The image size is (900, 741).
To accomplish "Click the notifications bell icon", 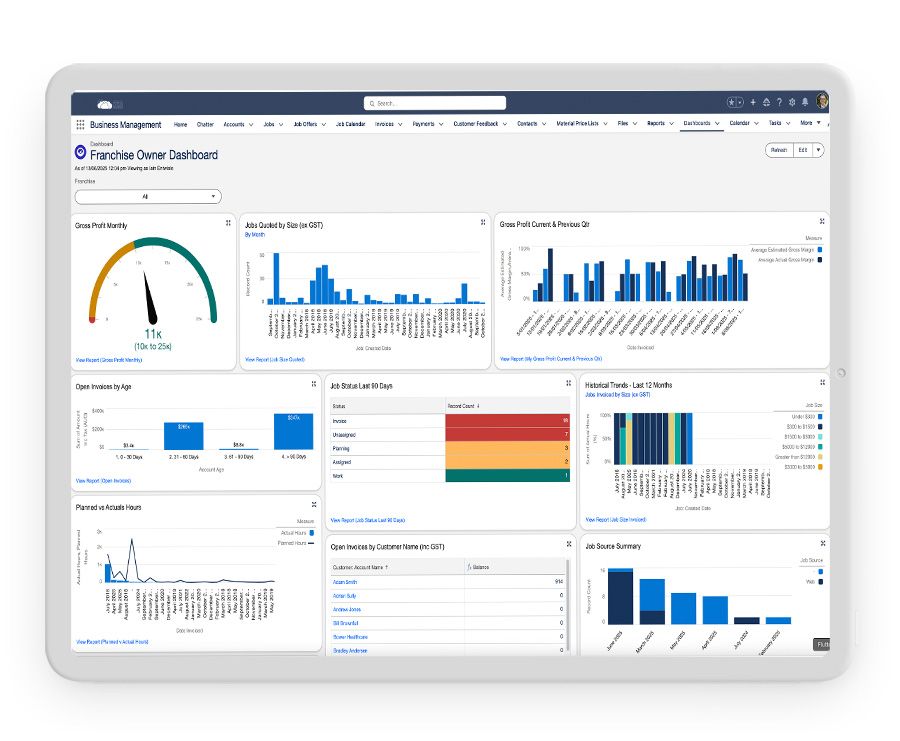I will [x=805, y=102].
